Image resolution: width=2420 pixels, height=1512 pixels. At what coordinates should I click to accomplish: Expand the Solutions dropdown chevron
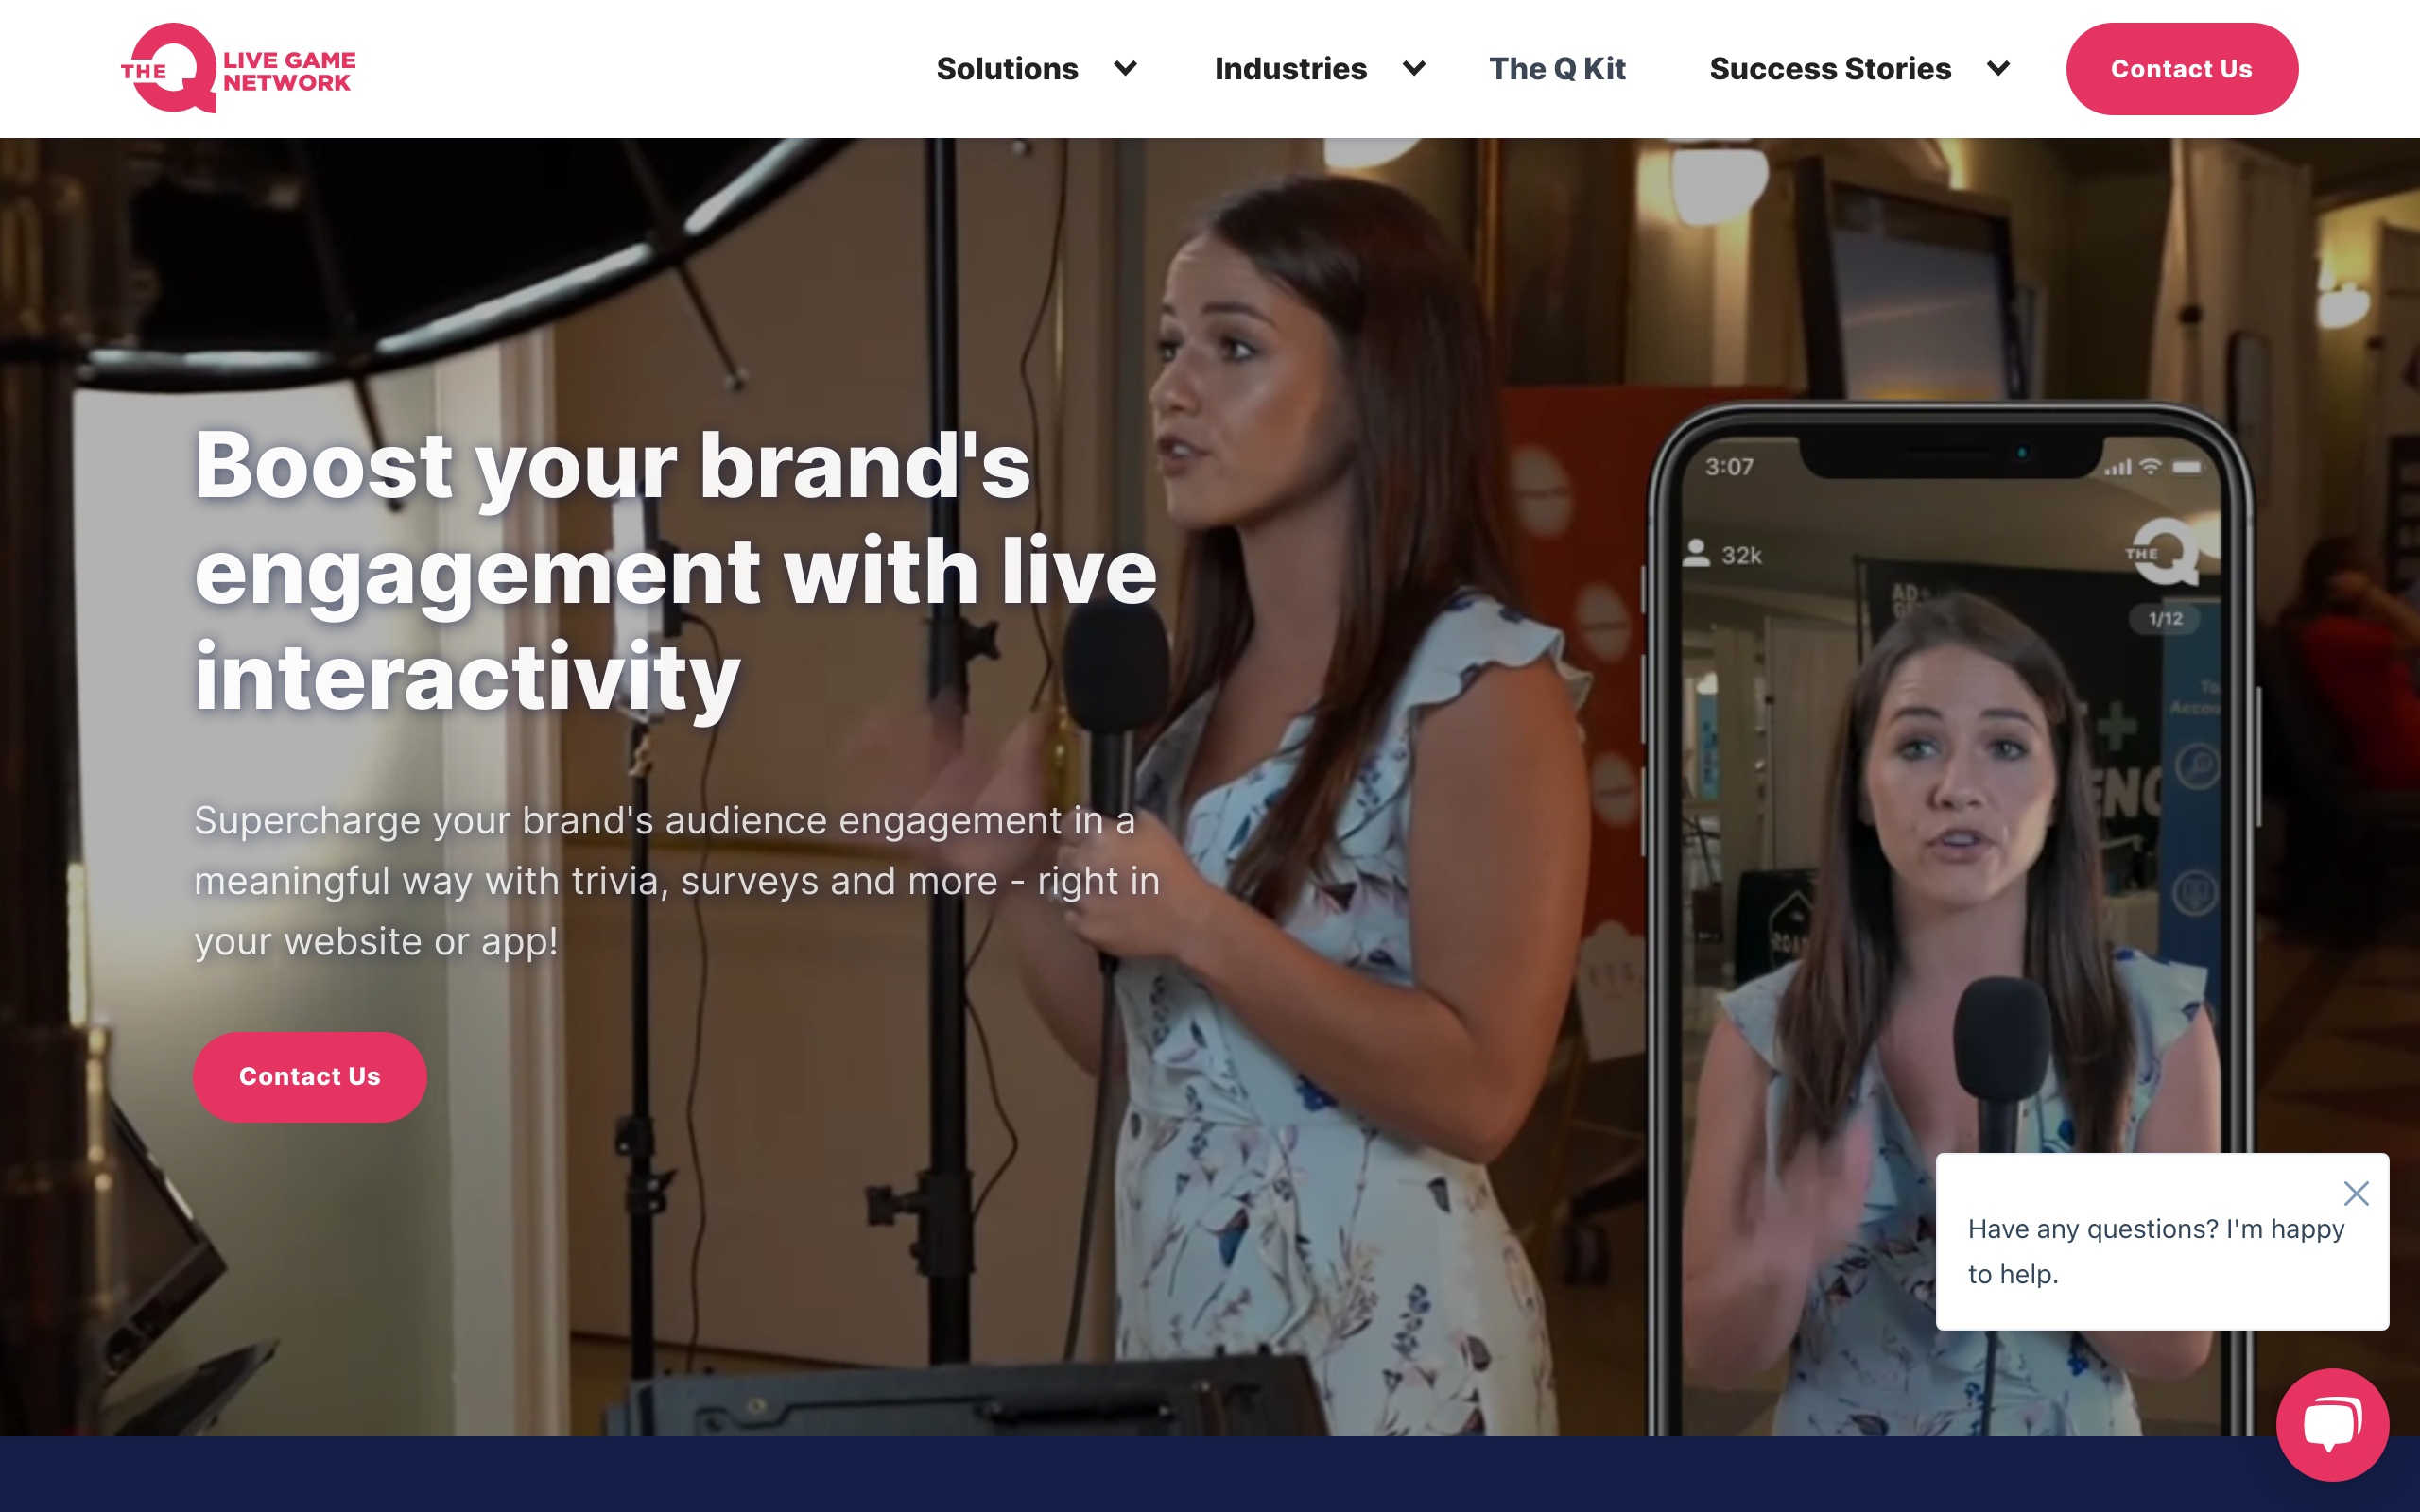coord(1126,68)
